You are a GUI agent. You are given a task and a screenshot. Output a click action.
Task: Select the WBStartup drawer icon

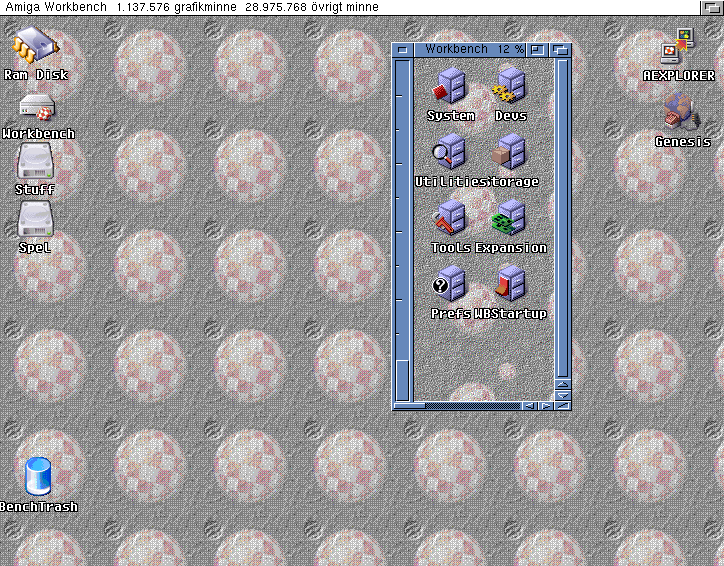[510, 283]
